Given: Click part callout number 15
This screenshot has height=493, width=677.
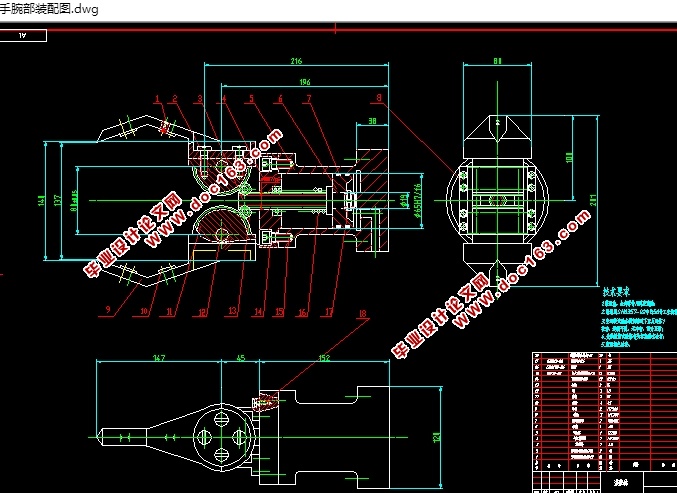Looking at the screenshot, I should click(279, 311).
